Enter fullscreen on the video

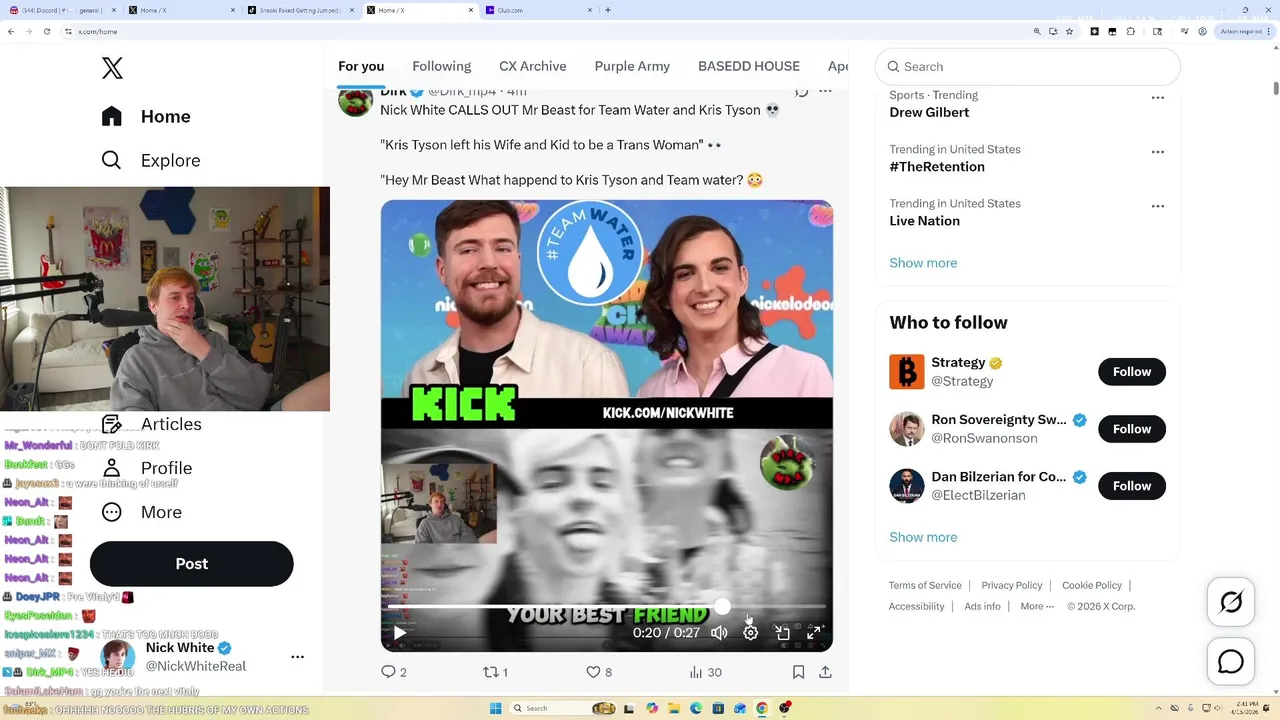[x=814, y=632]
